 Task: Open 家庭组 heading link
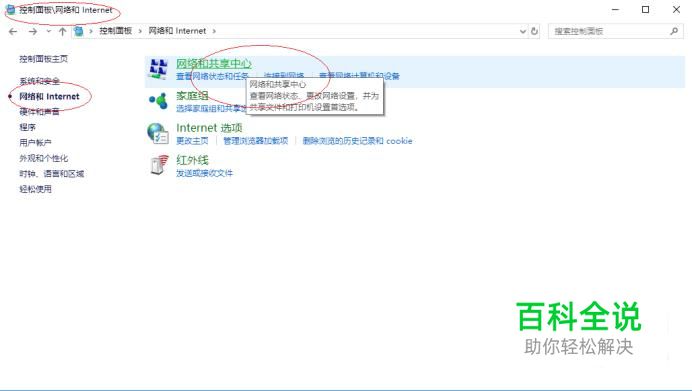192,96
